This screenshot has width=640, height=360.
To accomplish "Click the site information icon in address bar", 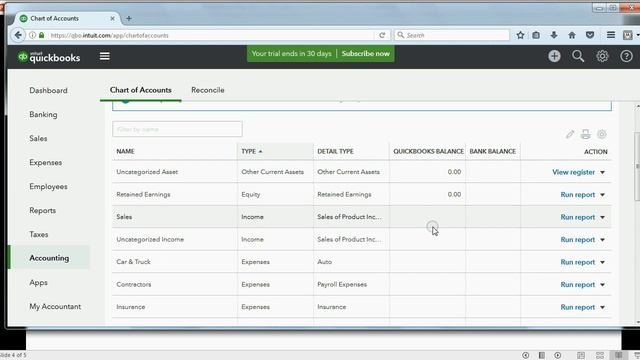I will point(32,35).
